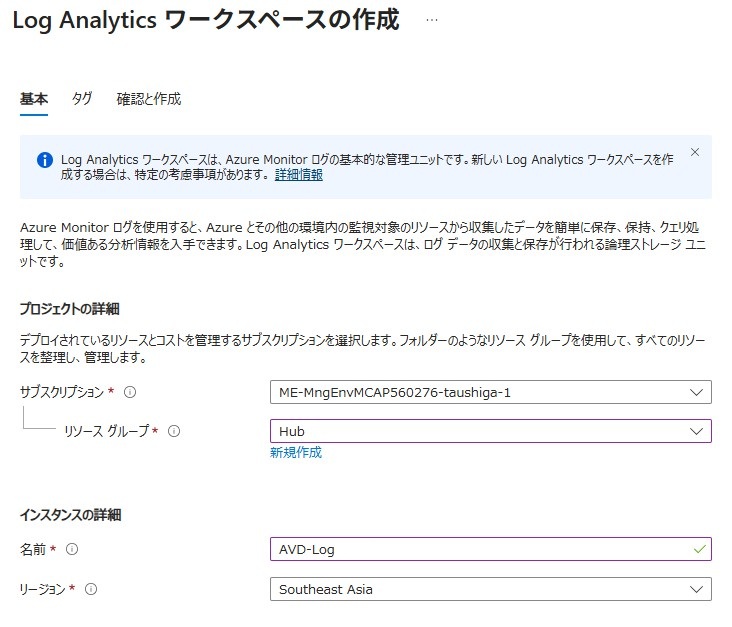Click green validation checkmark in AVD-Log field
Image resolution: width=732 pixels, height=627 pixels.
tap(698, 549)
